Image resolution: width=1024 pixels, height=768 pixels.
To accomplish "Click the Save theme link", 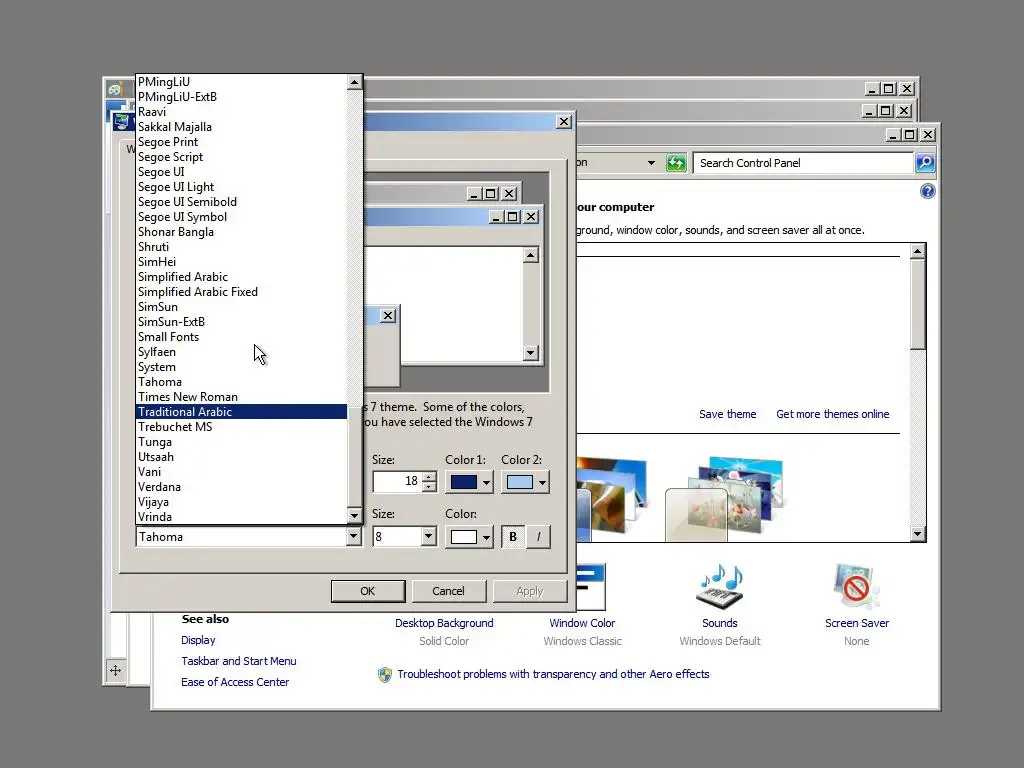I will coord(728,414).
